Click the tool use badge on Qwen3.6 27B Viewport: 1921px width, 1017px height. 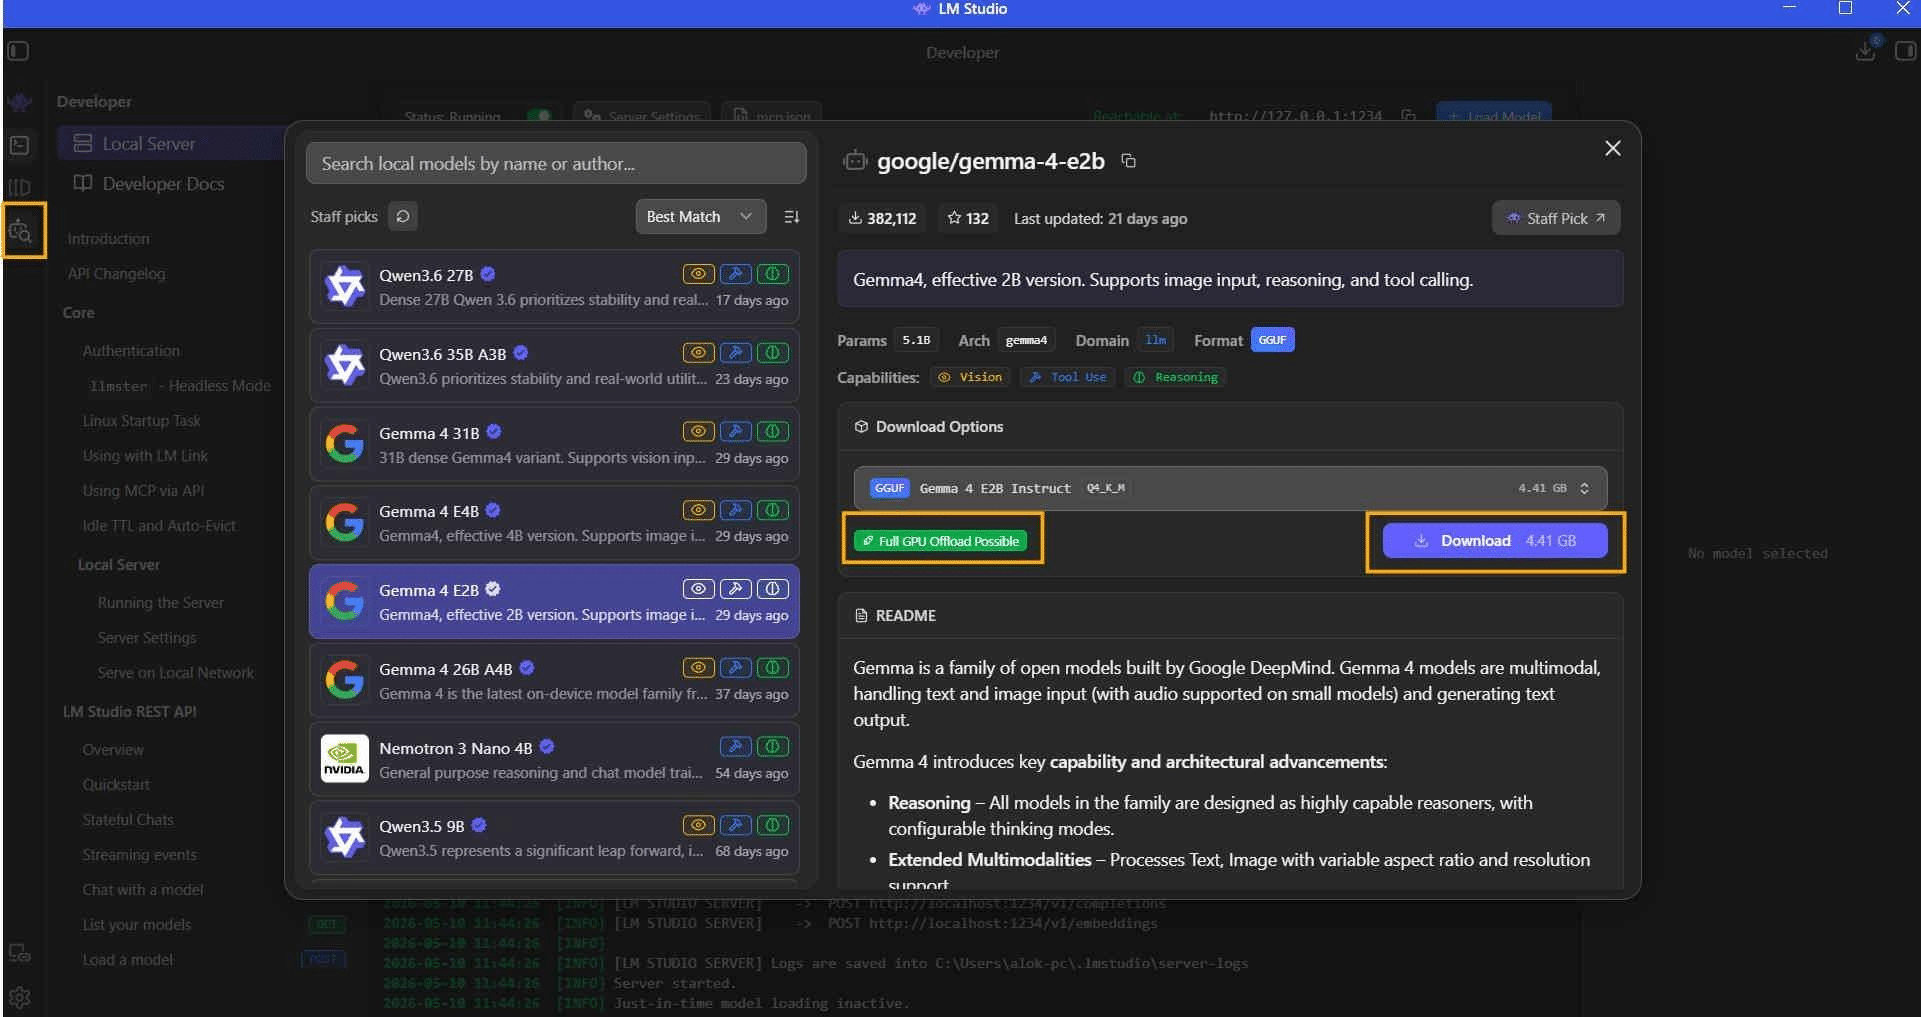(735, 273)
